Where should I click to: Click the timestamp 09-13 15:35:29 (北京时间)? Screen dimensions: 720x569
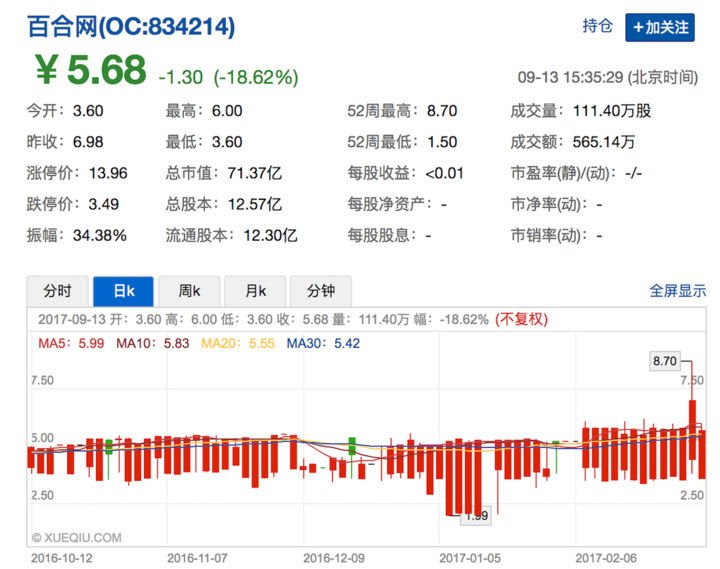coord(608,77)
